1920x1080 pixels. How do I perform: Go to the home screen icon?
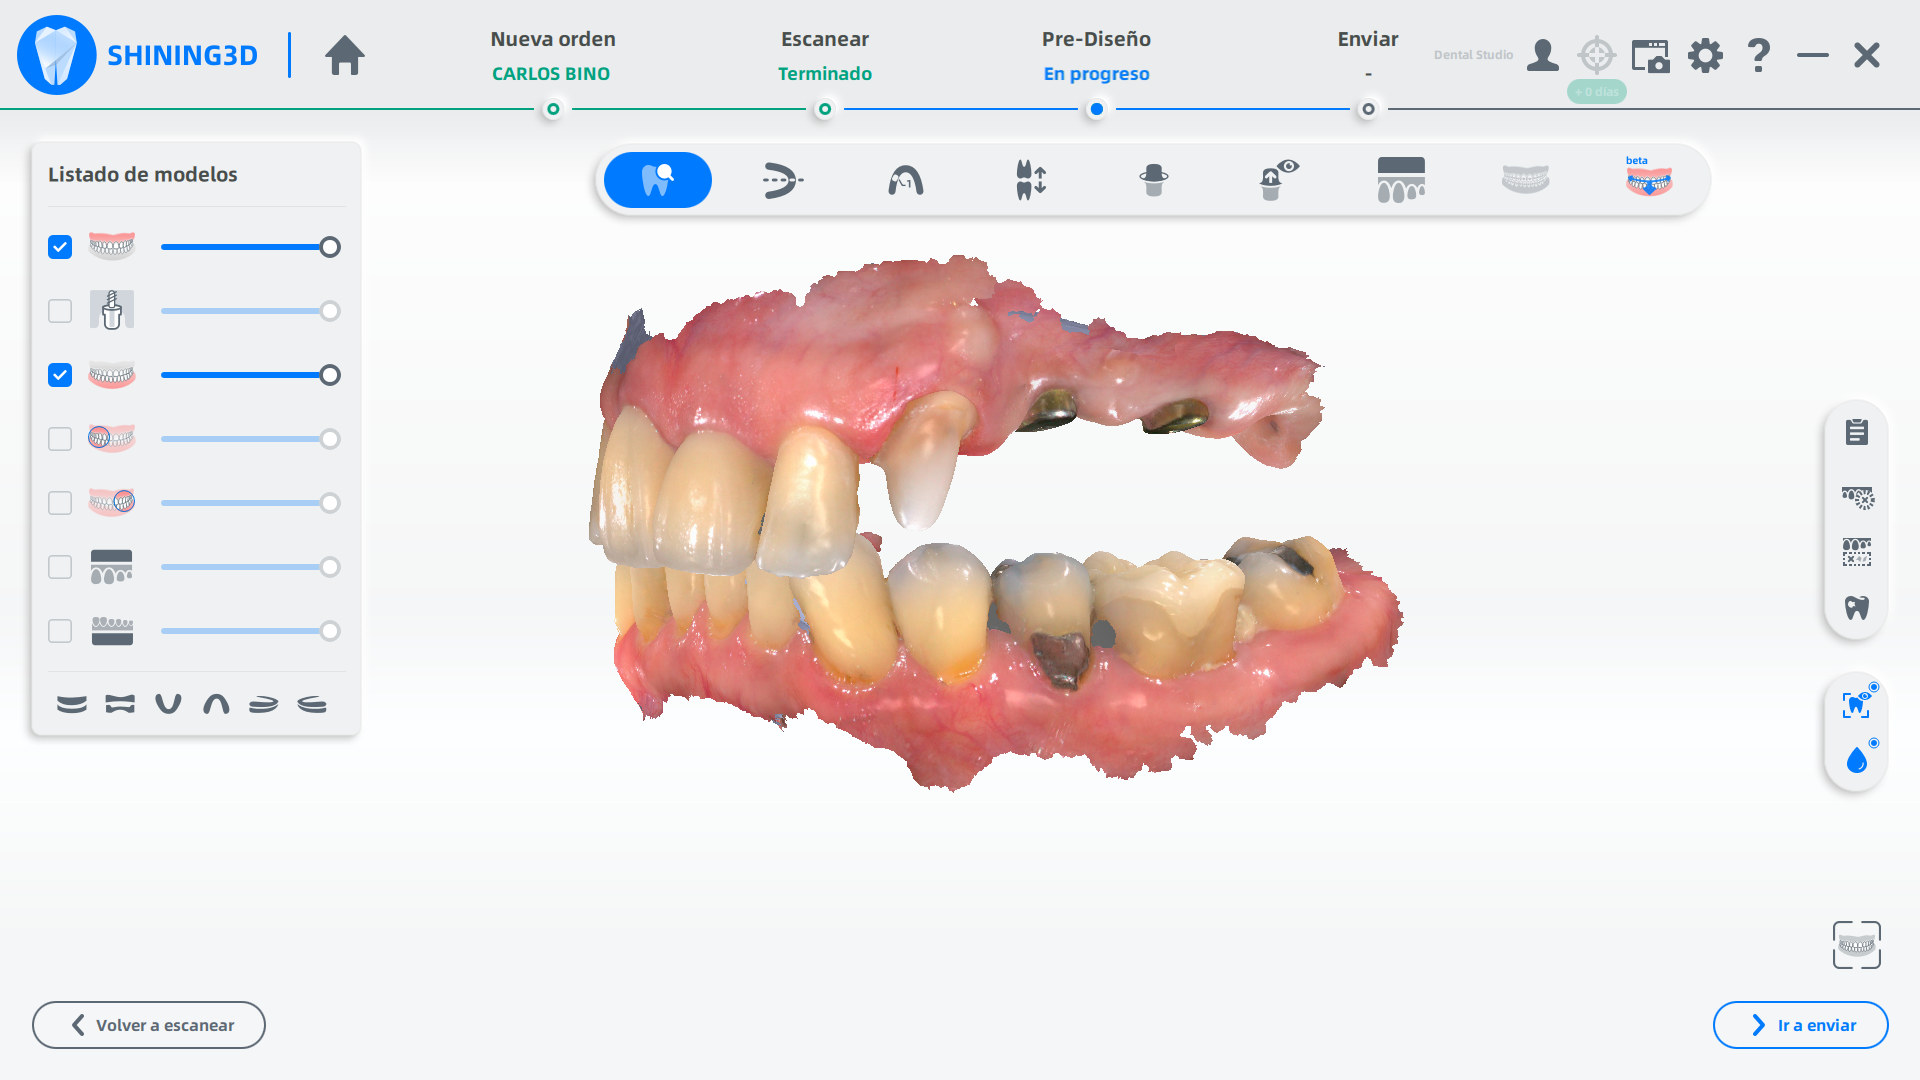pyautogui.click(x=345, y=55)
